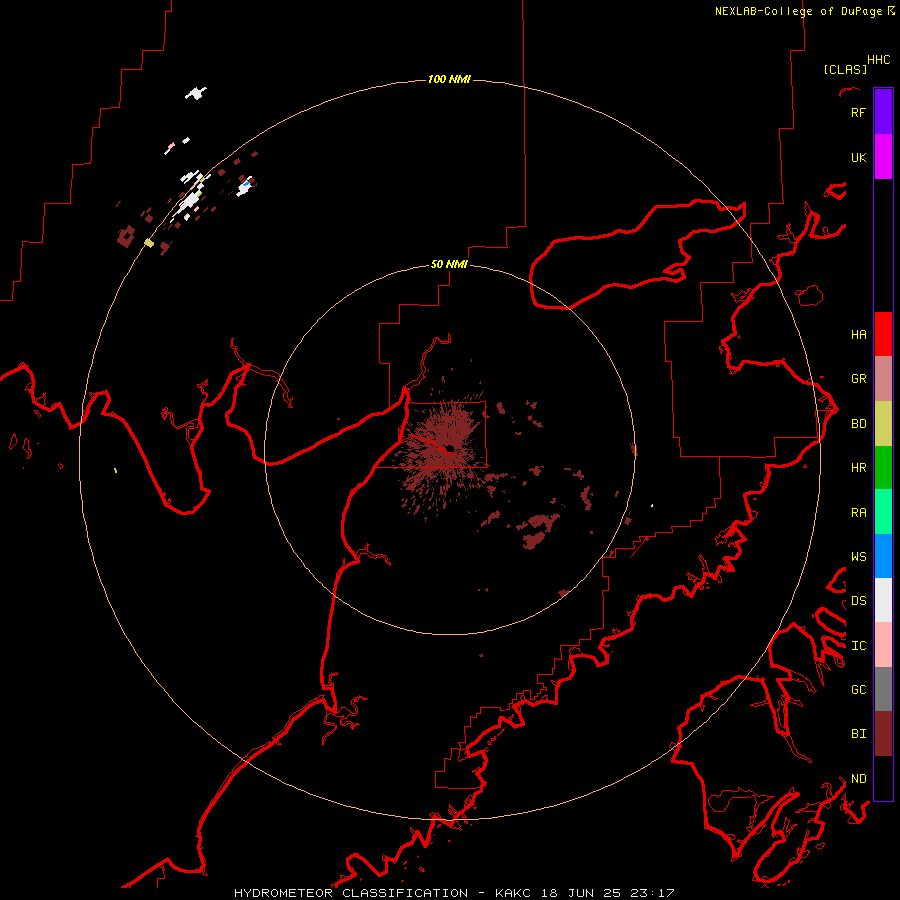Image resolution: width=900 pixels, height=900 pixels.
Task: Click the BD legend label
Action: 858,423
